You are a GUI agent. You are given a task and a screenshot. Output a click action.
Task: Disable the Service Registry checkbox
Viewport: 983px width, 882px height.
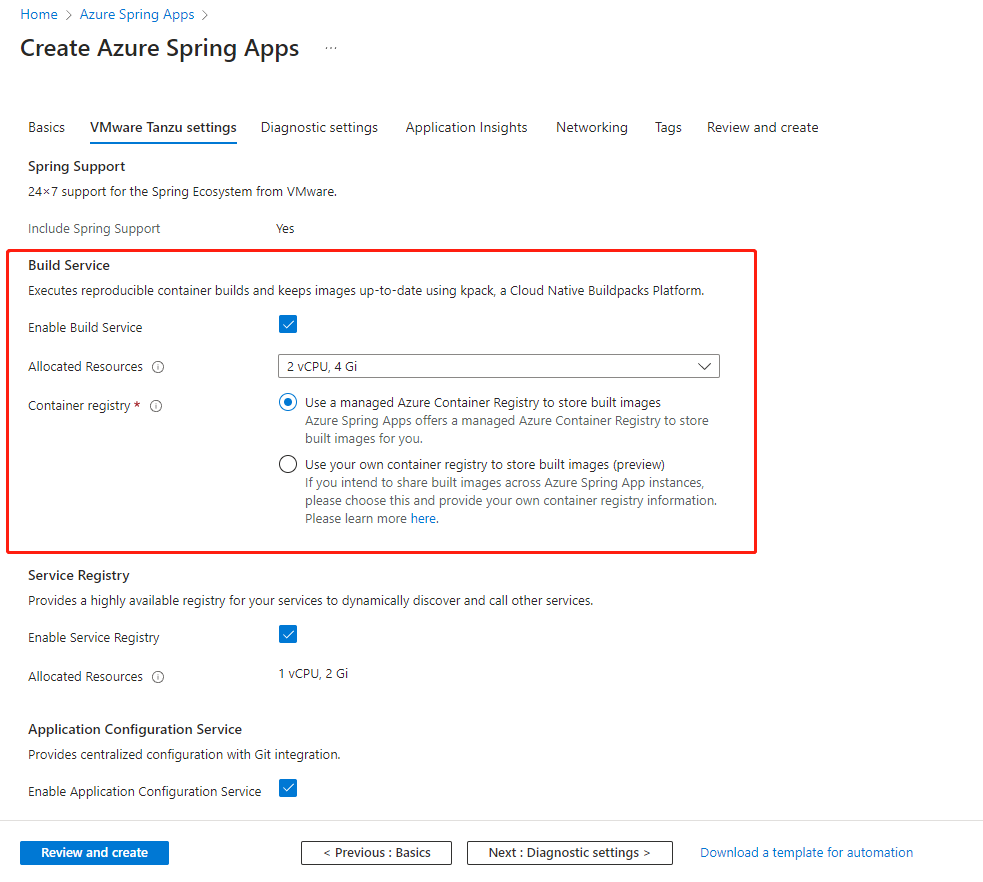pos(288,634)
